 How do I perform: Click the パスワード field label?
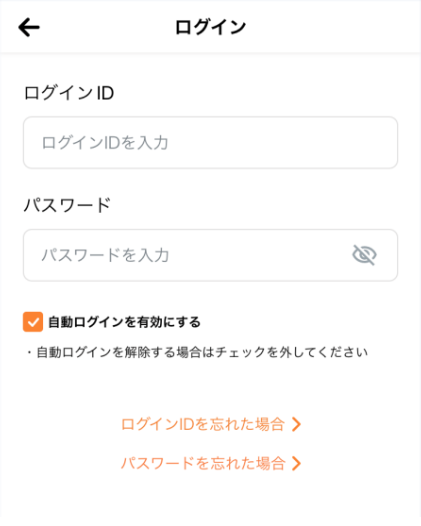pyautogui.click(x=67, y=205)
